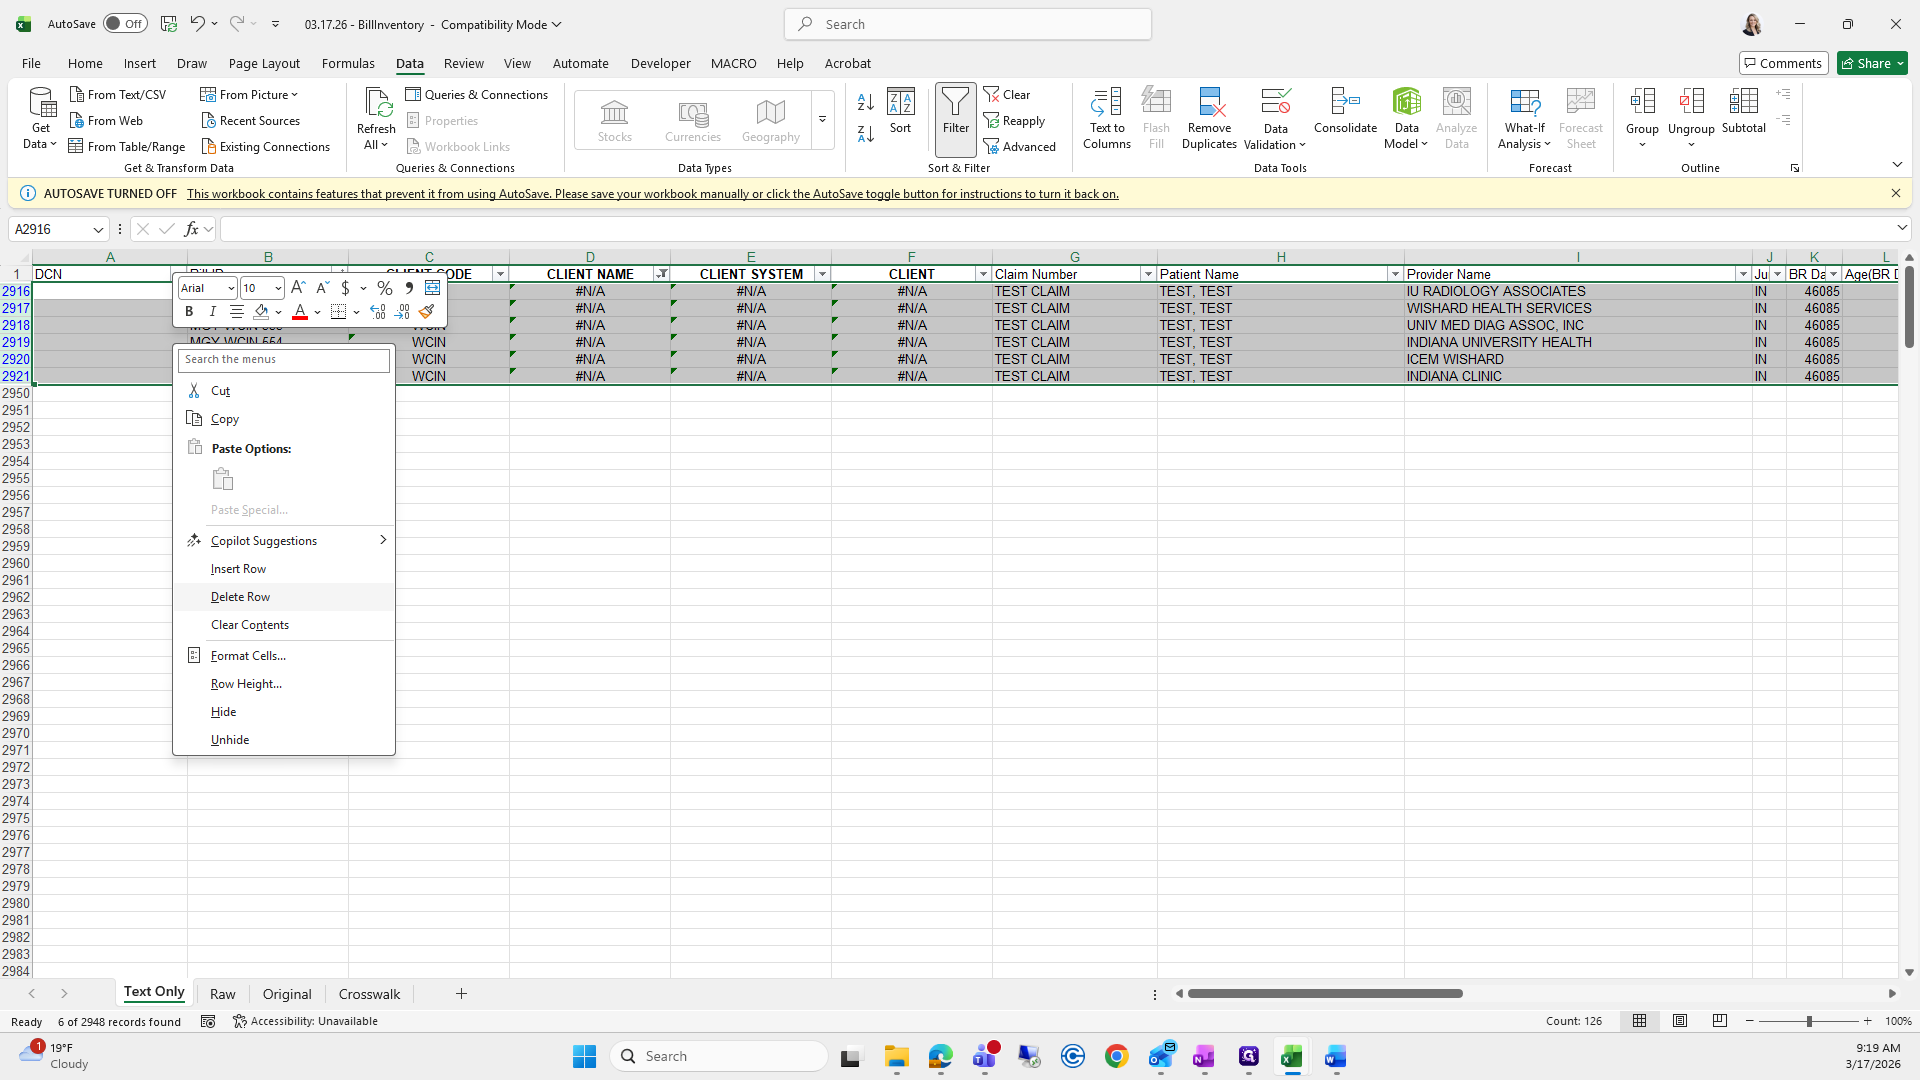Click the Text to Columns icon
Screen dimensions: 1920x1080
point(1106,103)
